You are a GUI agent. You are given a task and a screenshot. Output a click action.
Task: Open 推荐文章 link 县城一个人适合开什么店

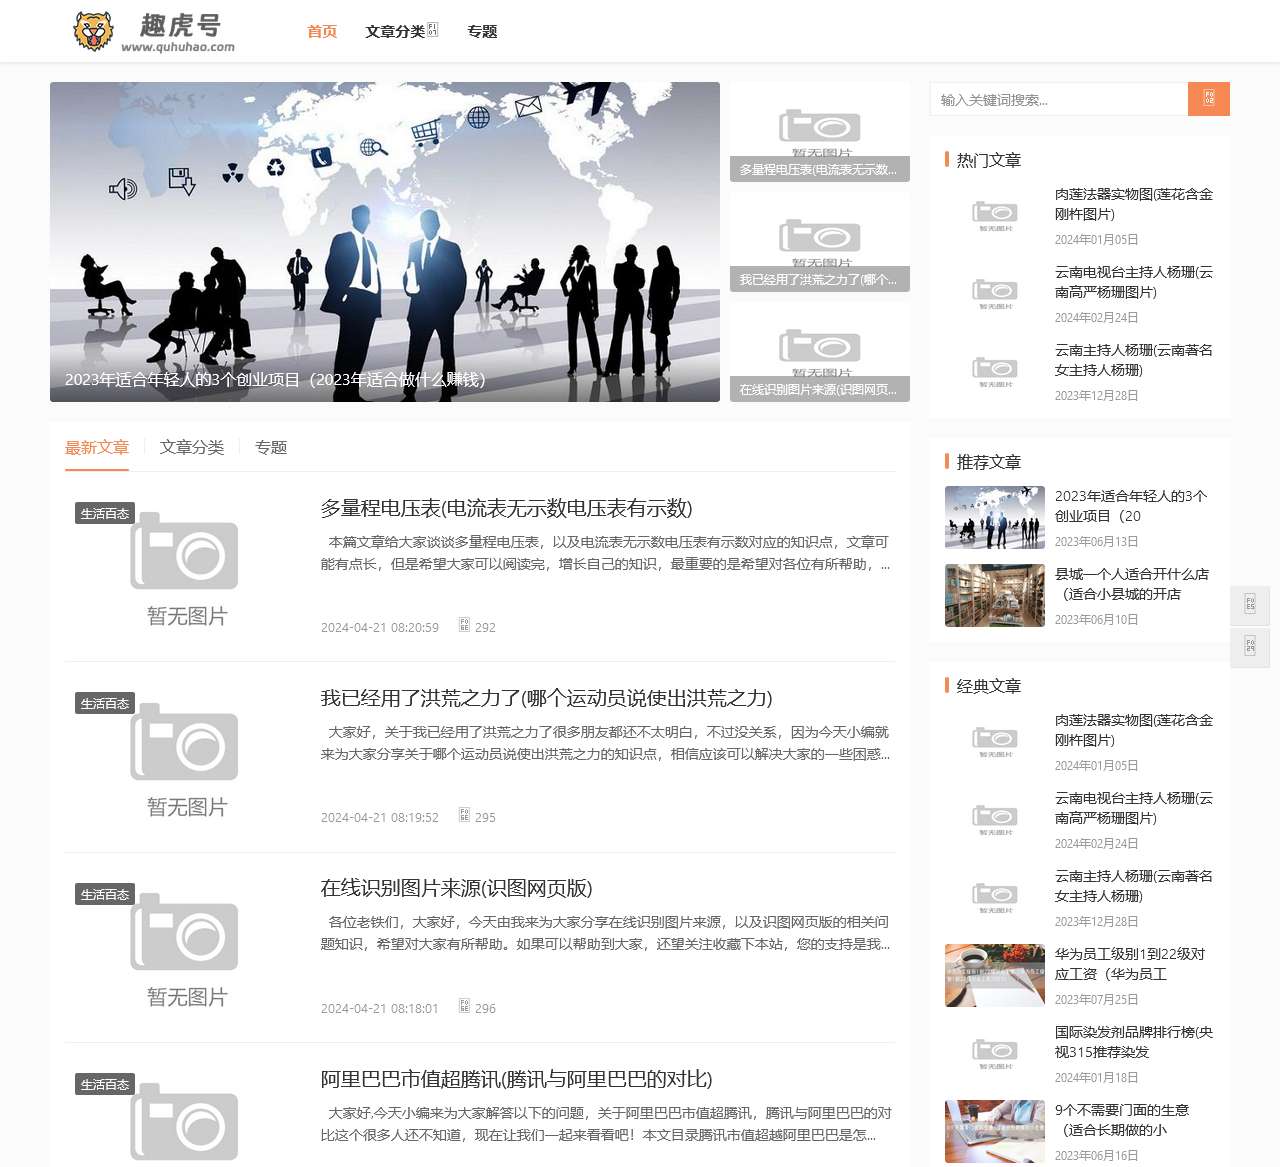tap(1132, 584)
